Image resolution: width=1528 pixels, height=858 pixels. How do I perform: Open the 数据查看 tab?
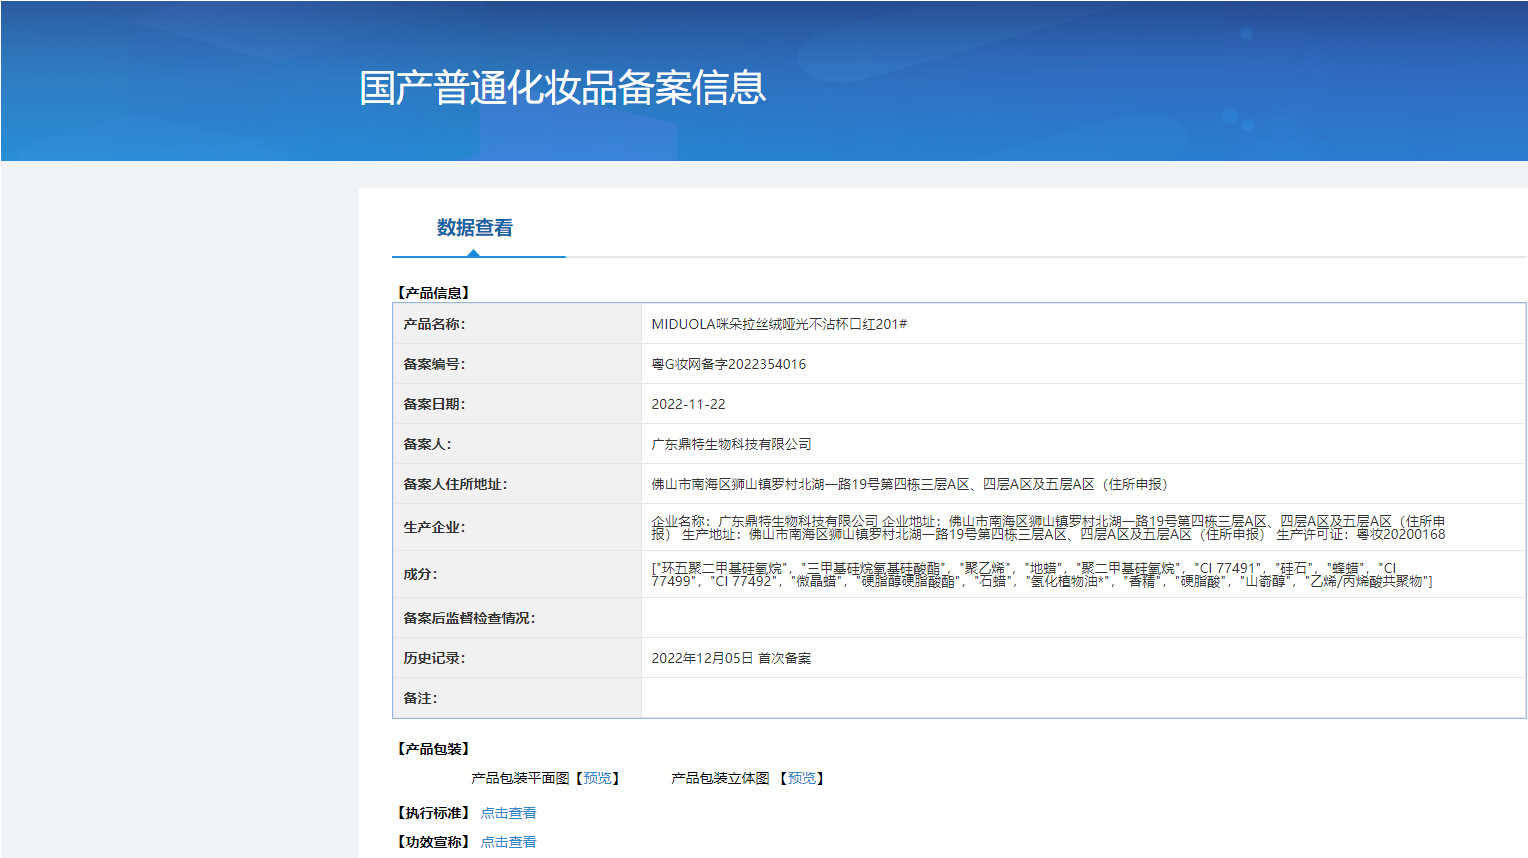[x=474, y=228]
